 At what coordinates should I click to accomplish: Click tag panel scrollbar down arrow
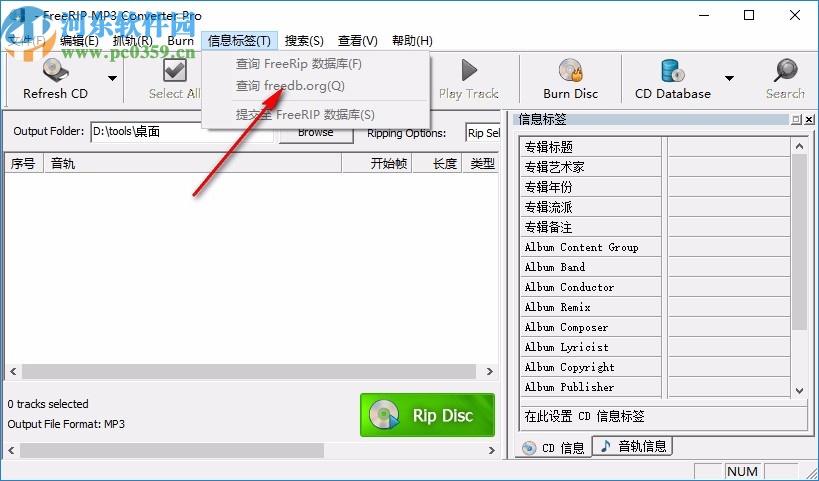(799, 390)
